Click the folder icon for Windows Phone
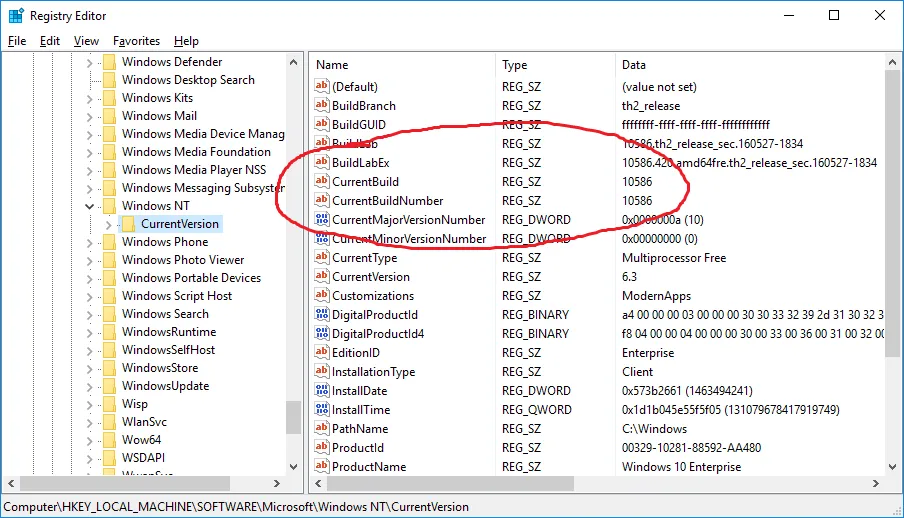904x518 pixels. point(109,242)
